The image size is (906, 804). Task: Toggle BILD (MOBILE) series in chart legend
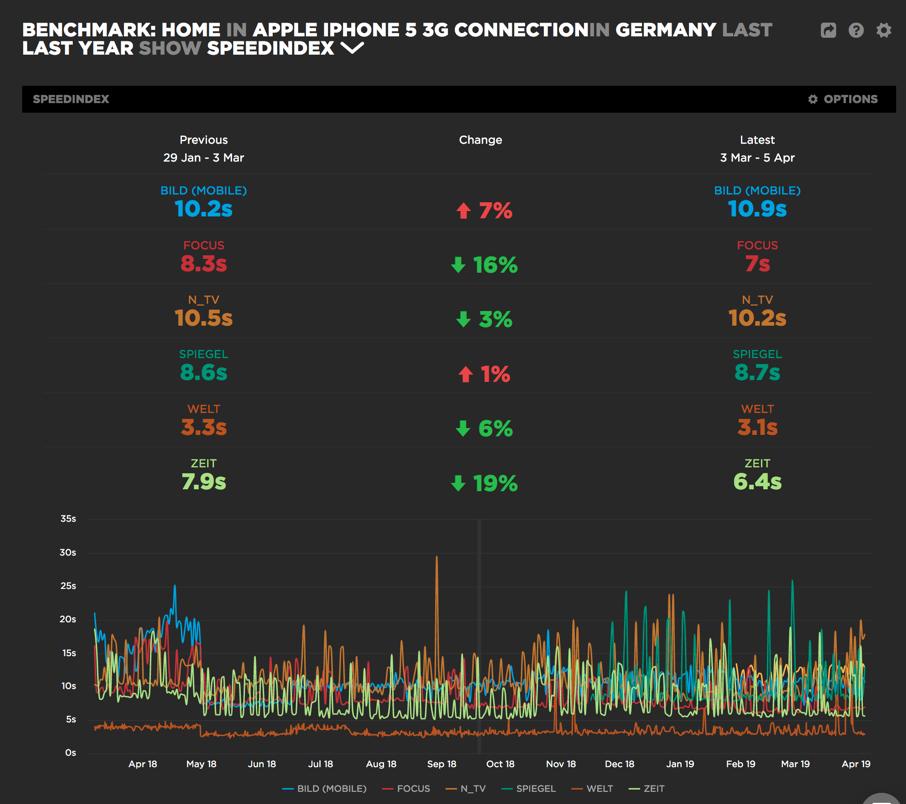tap(324, 788)
